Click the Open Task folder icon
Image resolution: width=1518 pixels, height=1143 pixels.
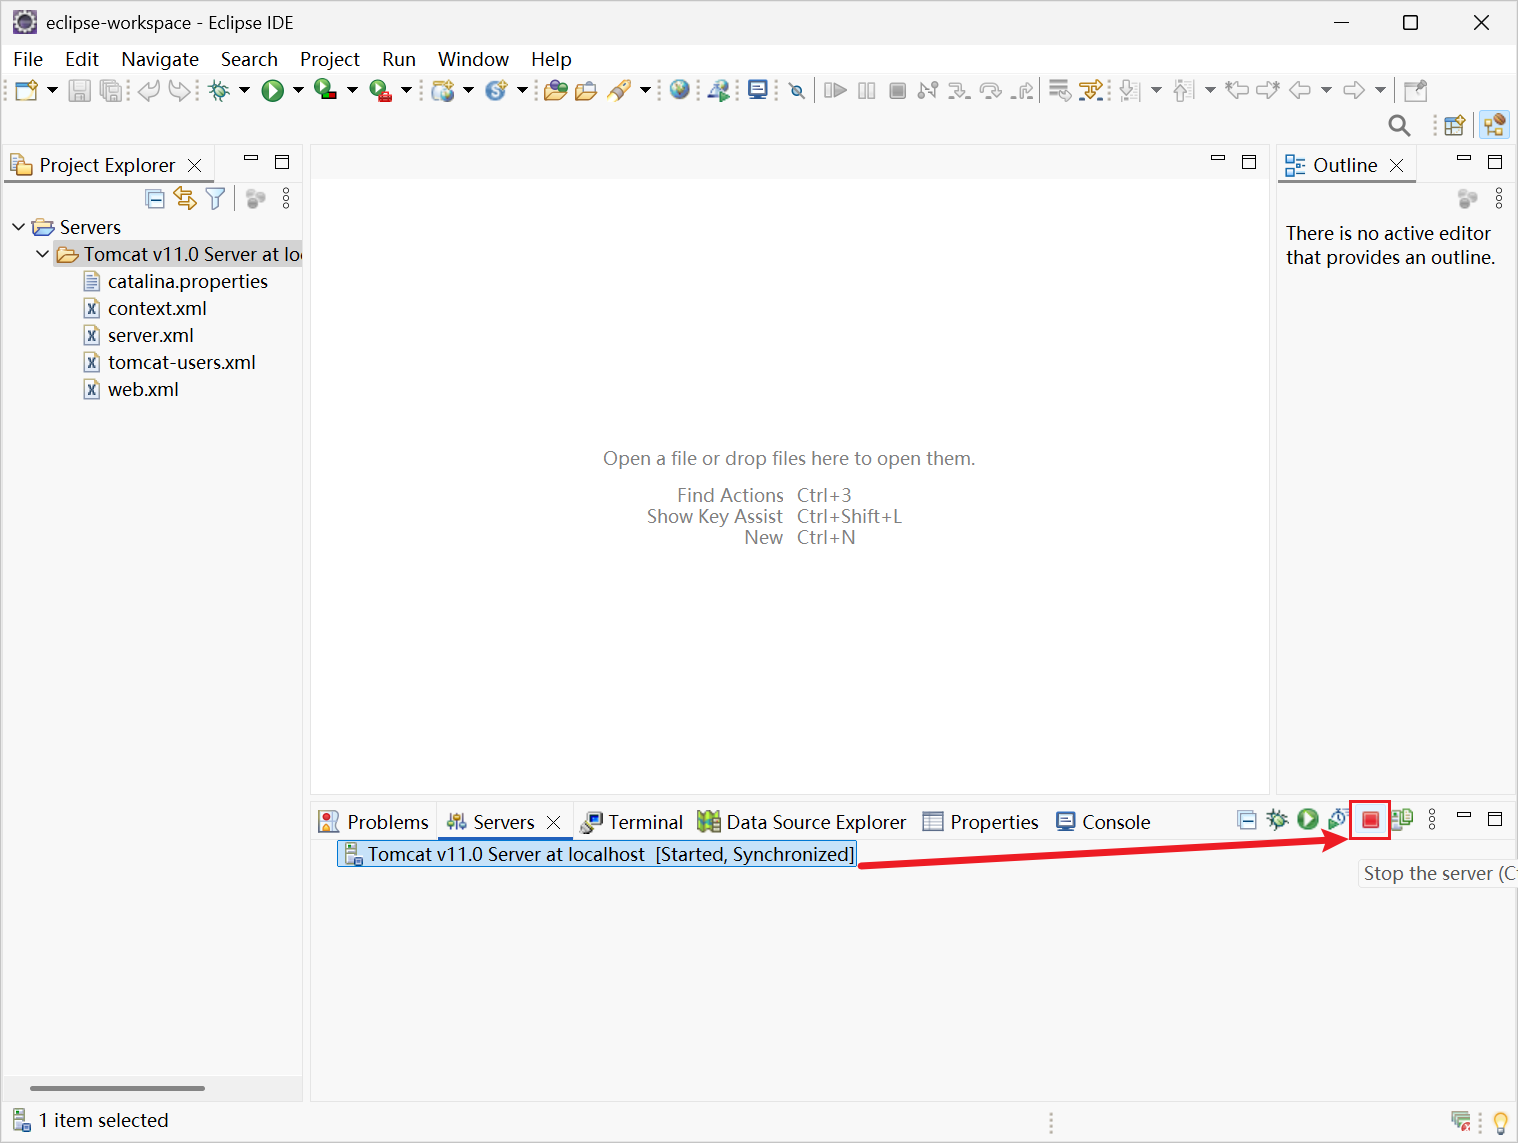tap(586, 91)
